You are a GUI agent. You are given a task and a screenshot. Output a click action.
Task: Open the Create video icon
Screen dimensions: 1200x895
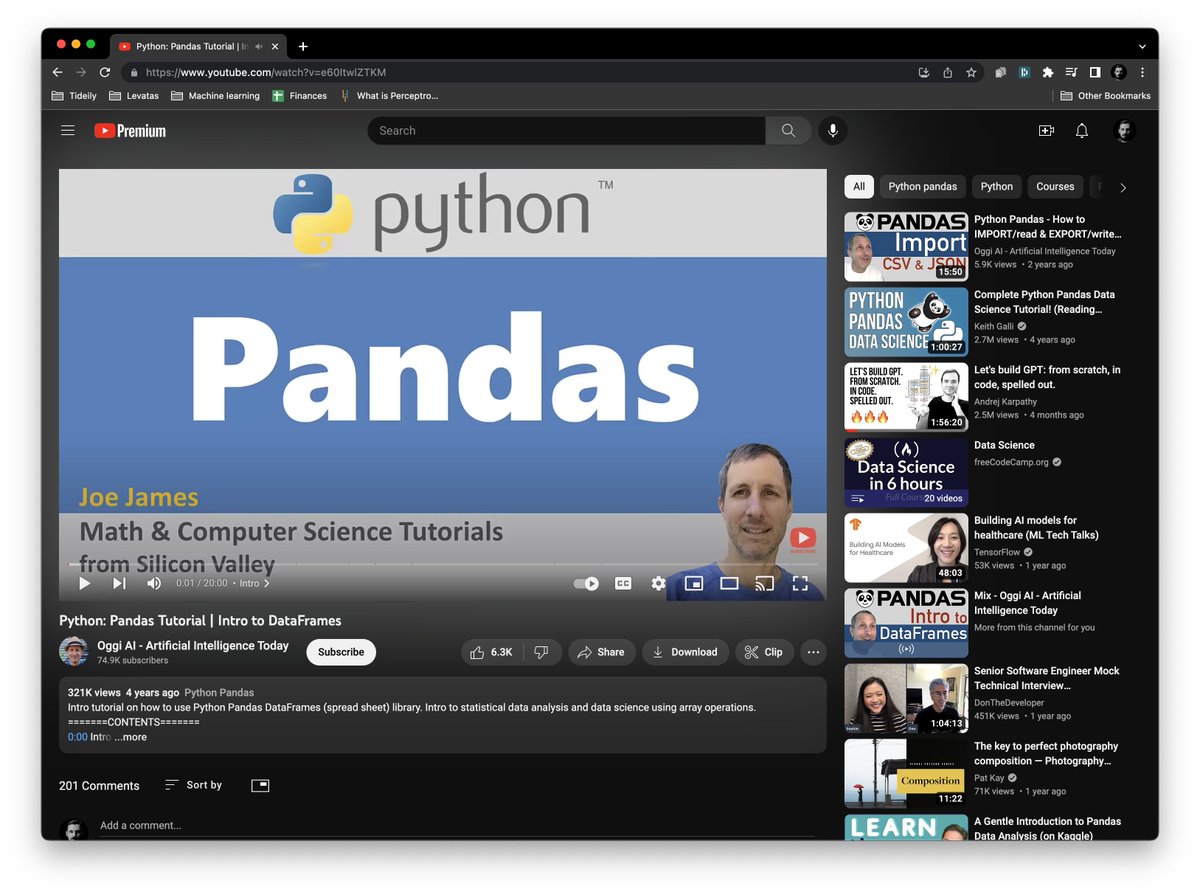[1046, 131]
